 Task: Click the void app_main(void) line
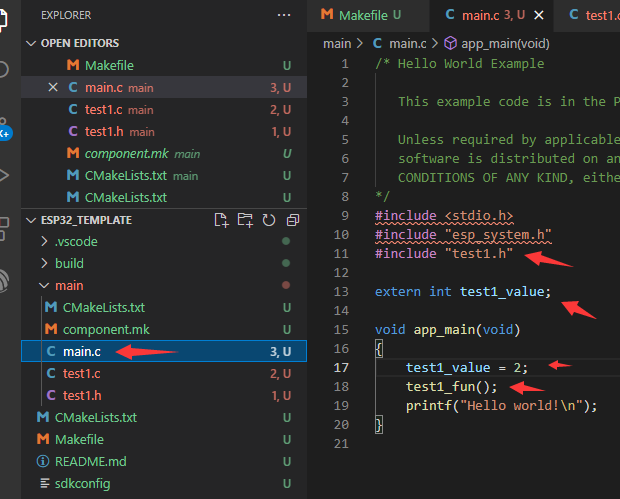[447, 330]
